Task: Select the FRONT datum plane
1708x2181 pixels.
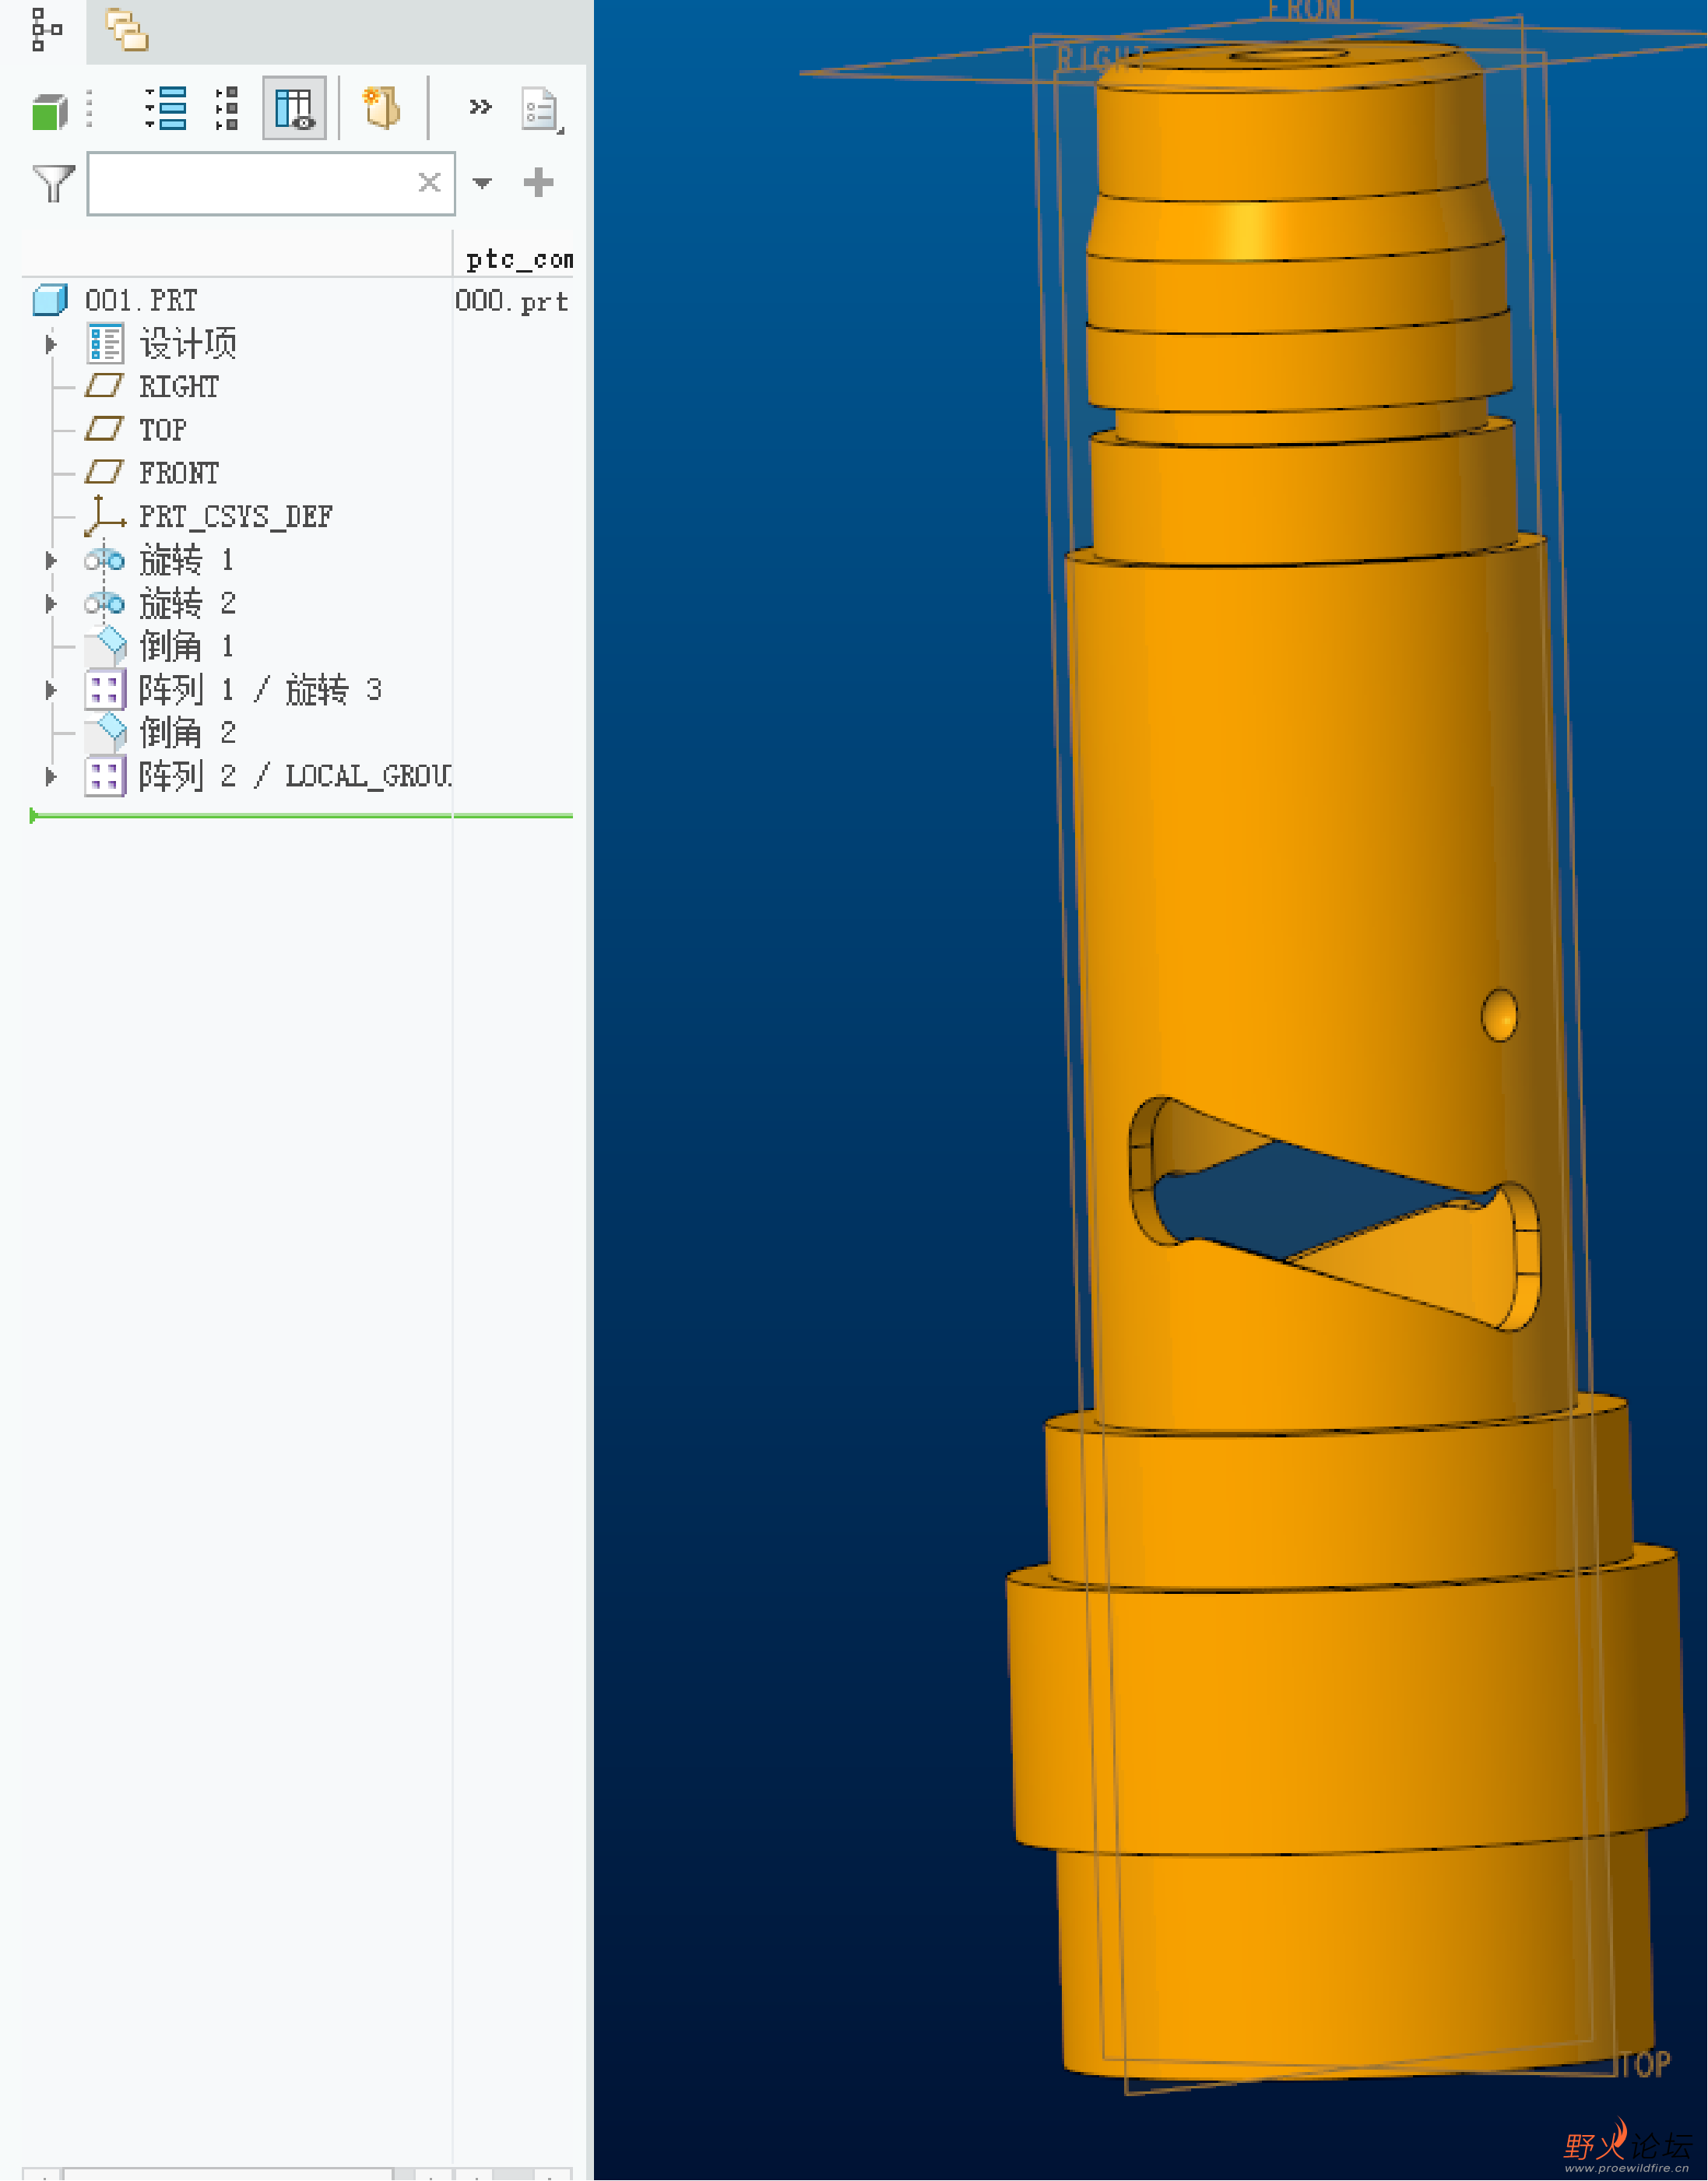Action: (178, 473)
